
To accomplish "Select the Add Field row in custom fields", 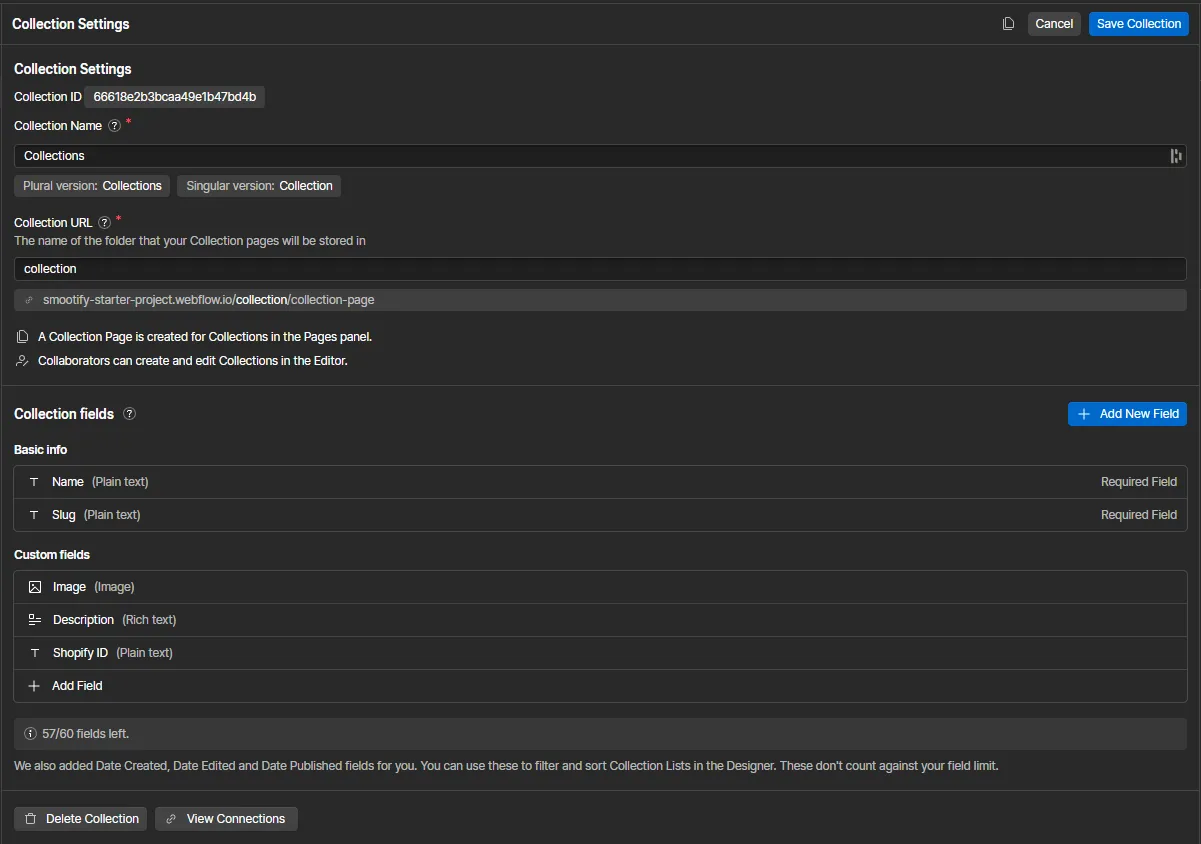I will click(x=600, y=686).
